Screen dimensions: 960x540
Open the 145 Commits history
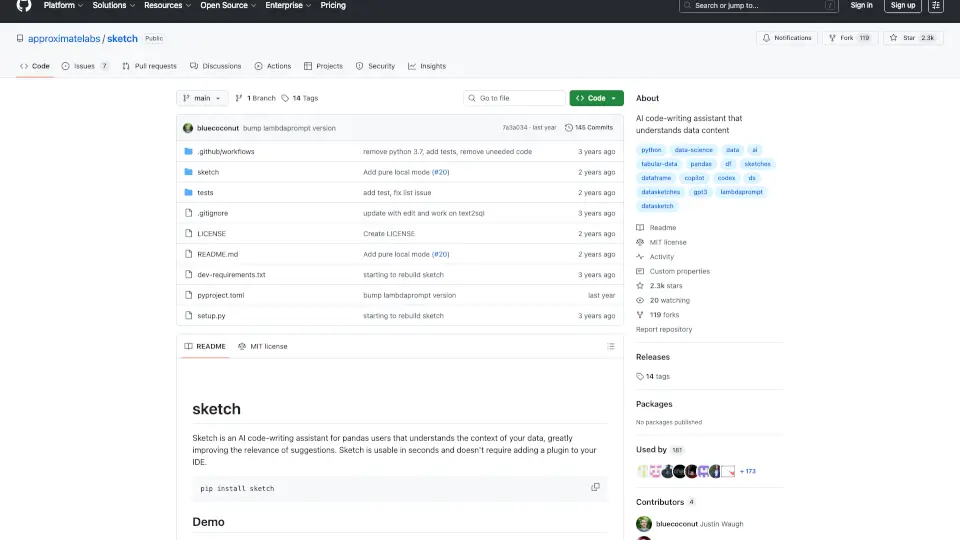point(589,128)
